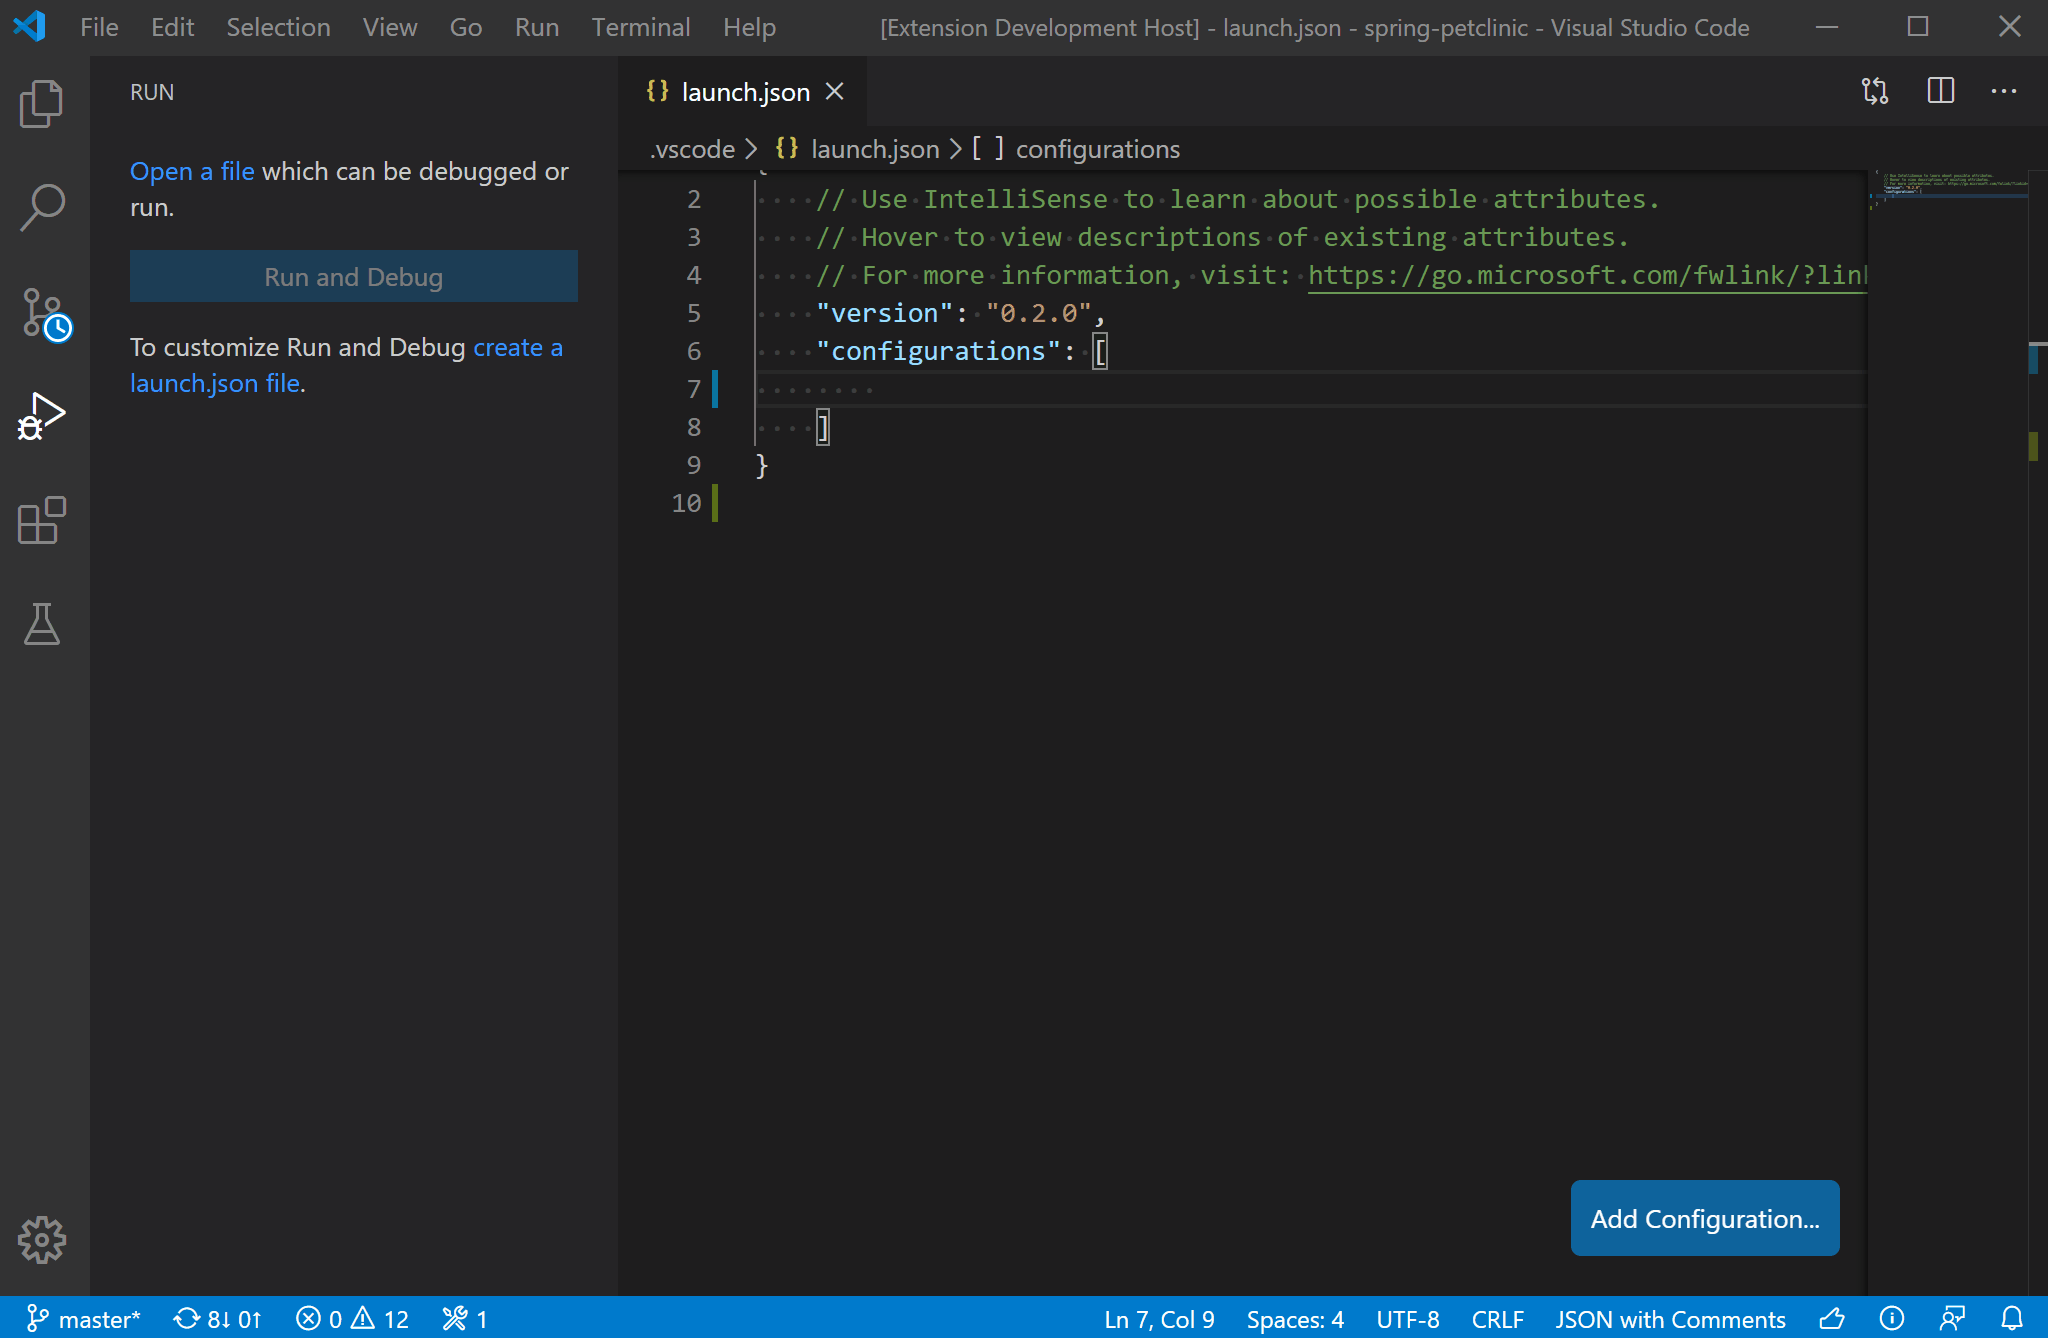Click the Spaces: 4 indentation indicator
2048x1338 pixels.
point(1294,1319)
